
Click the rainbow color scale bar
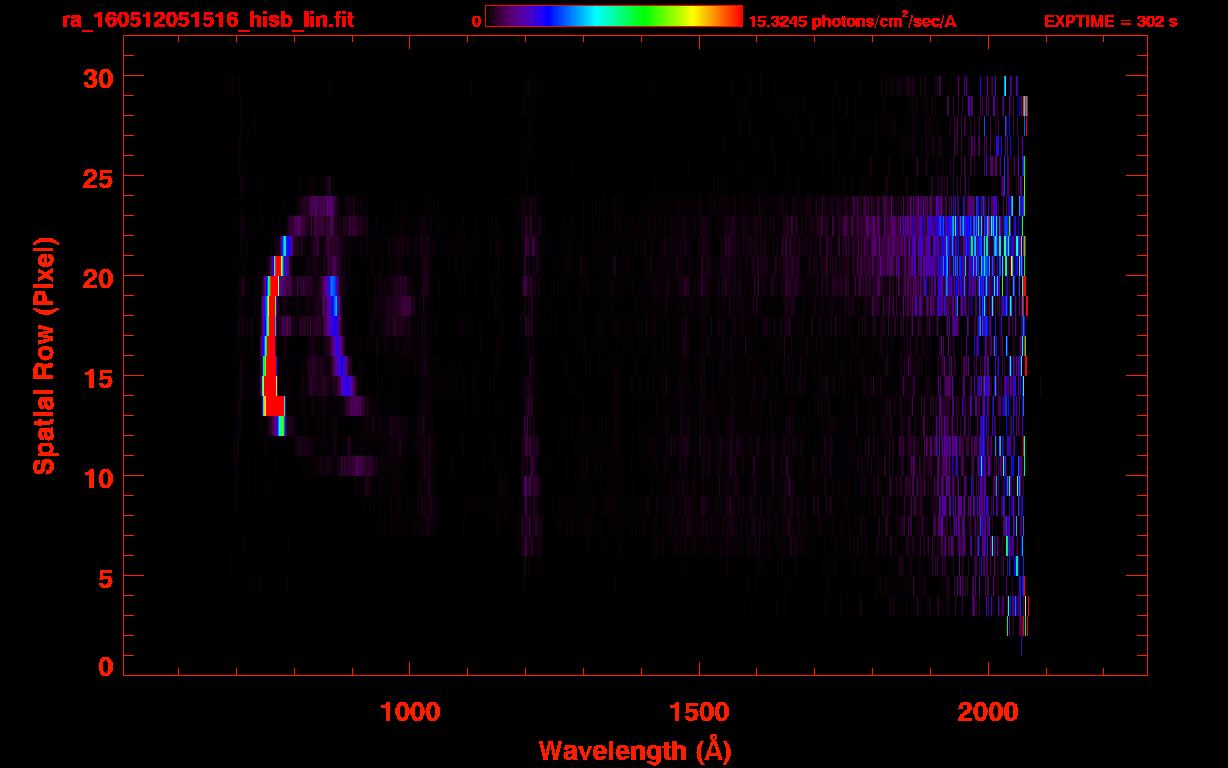(614, 16)
